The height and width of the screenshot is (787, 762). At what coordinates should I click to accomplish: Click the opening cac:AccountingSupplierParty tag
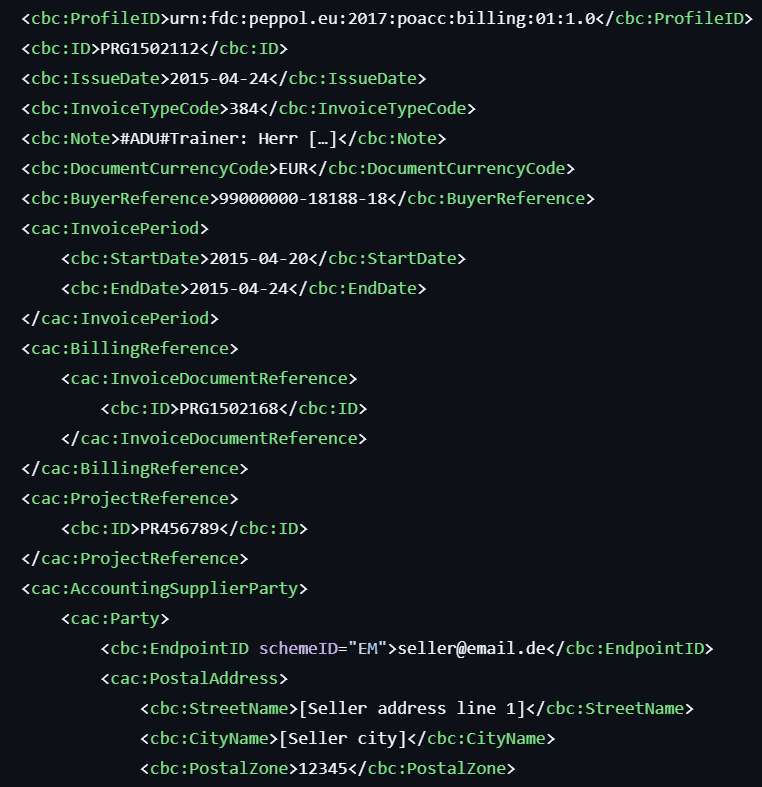point(165,588)
